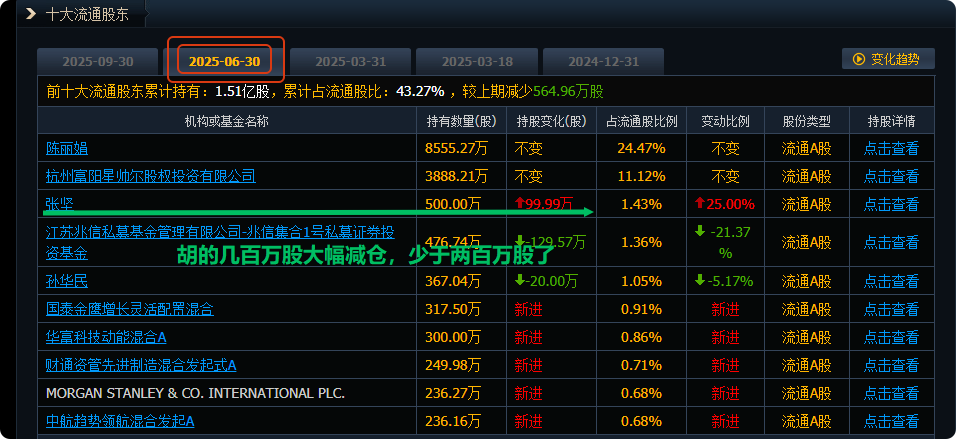Click MORGAN STANLEY & CO. INTERNATIONAL PLC. name
Viewport: 956px width, 439px height.
click(195, 393)
